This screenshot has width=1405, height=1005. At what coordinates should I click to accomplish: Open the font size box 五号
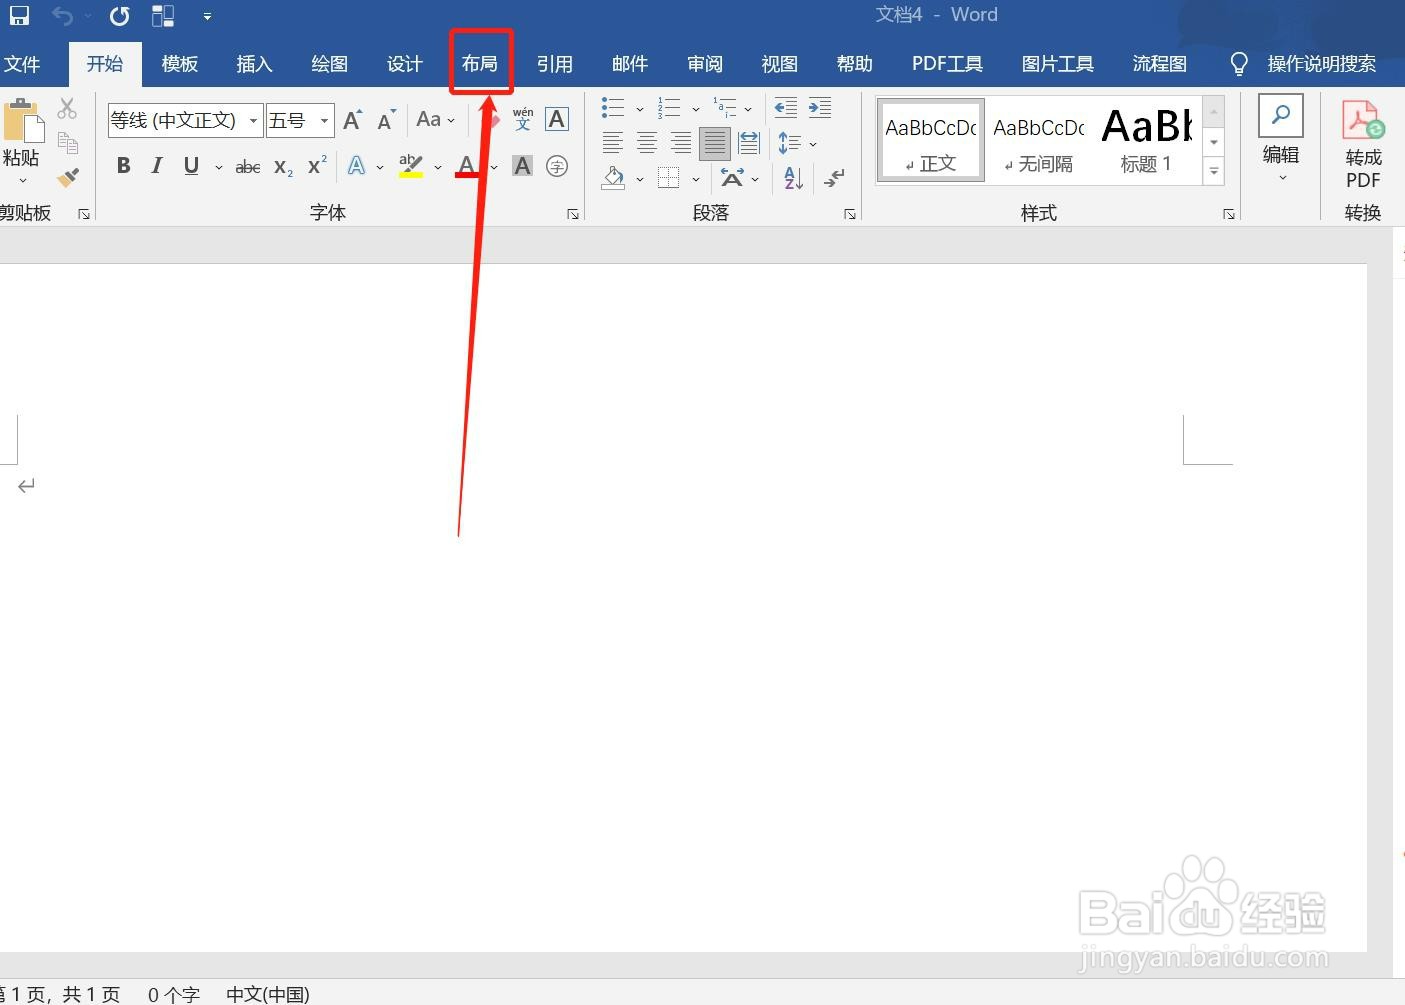pyautogui.click(x=299, y=120)
